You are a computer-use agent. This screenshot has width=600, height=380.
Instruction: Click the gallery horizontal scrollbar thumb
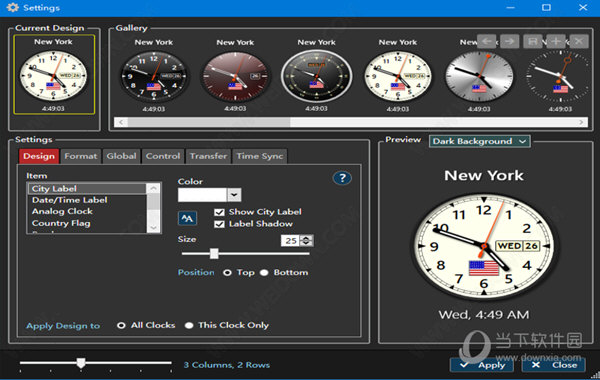pyautogui.click(x=209, y=122)
